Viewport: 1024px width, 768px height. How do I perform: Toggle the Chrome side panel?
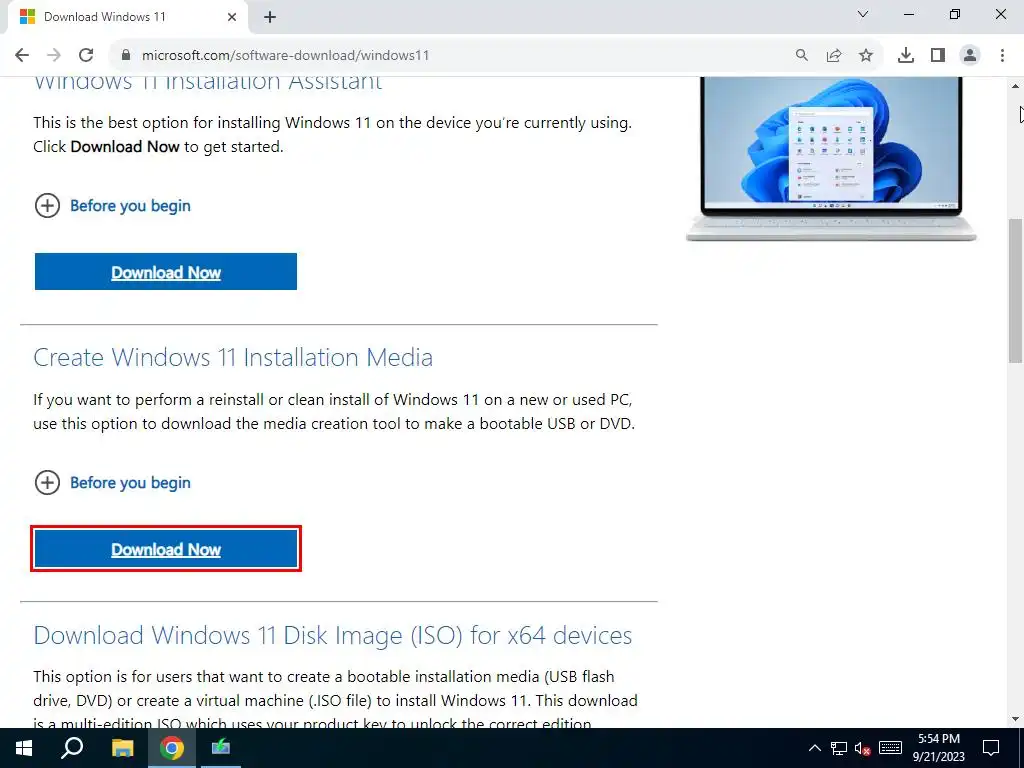point(938,55)
